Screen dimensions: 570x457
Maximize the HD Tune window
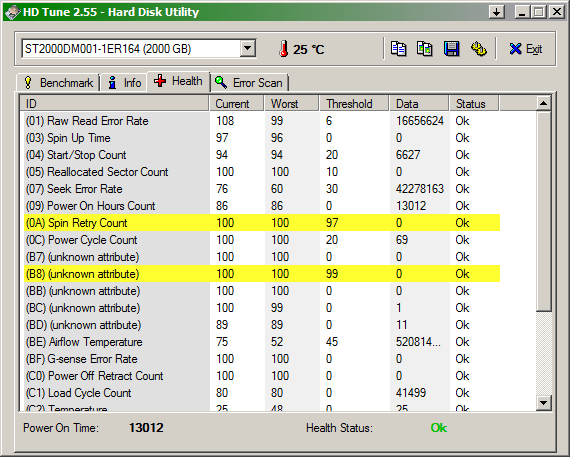coord(539,12)
